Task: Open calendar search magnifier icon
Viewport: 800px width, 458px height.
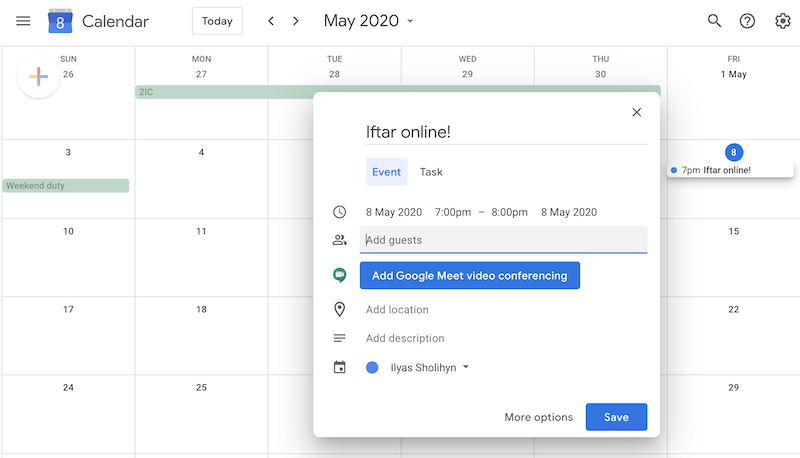Action: click(714, 21)
